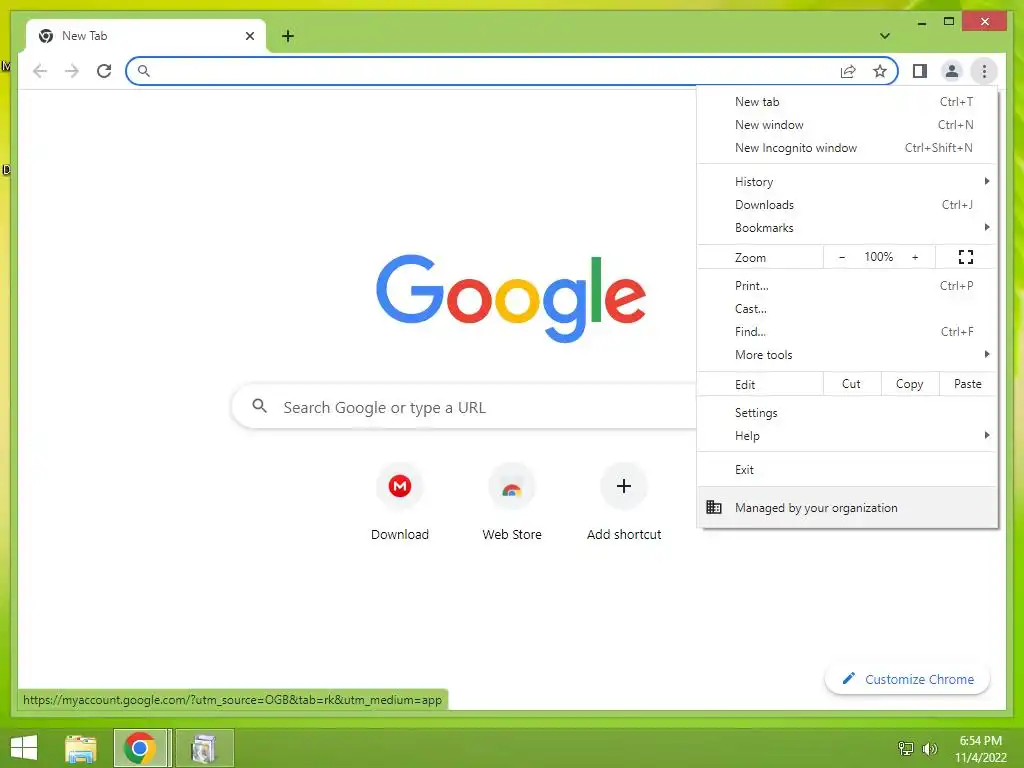Open a new tab with plus button
This screenshot has width=1024, height=768.
pyautogui.click(x=287, y=36)
